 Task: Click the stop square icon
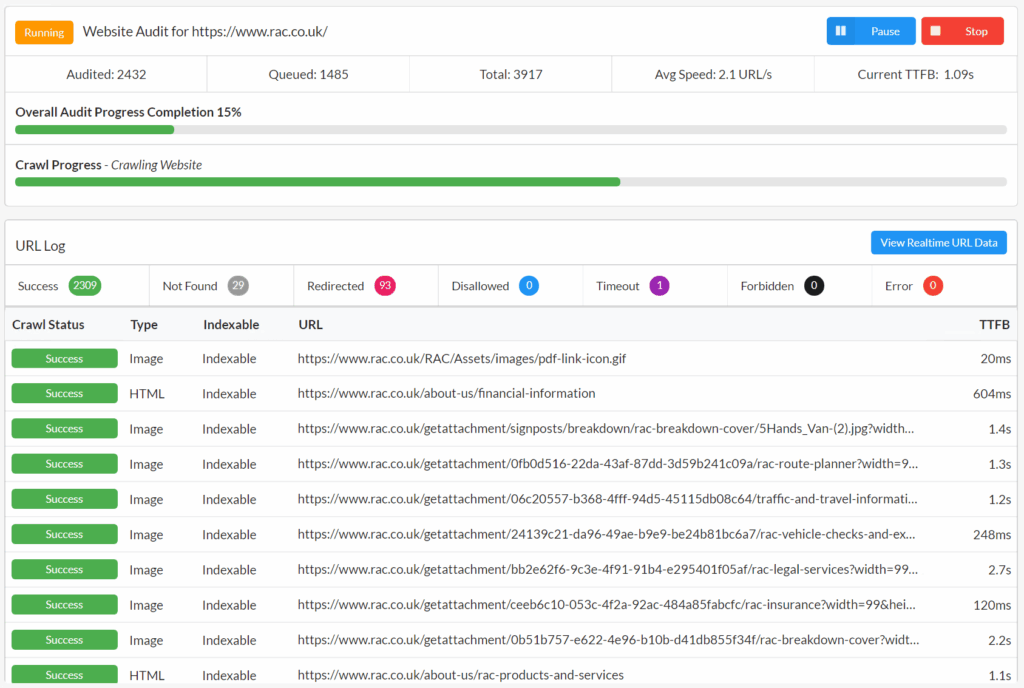pos(936,31)
